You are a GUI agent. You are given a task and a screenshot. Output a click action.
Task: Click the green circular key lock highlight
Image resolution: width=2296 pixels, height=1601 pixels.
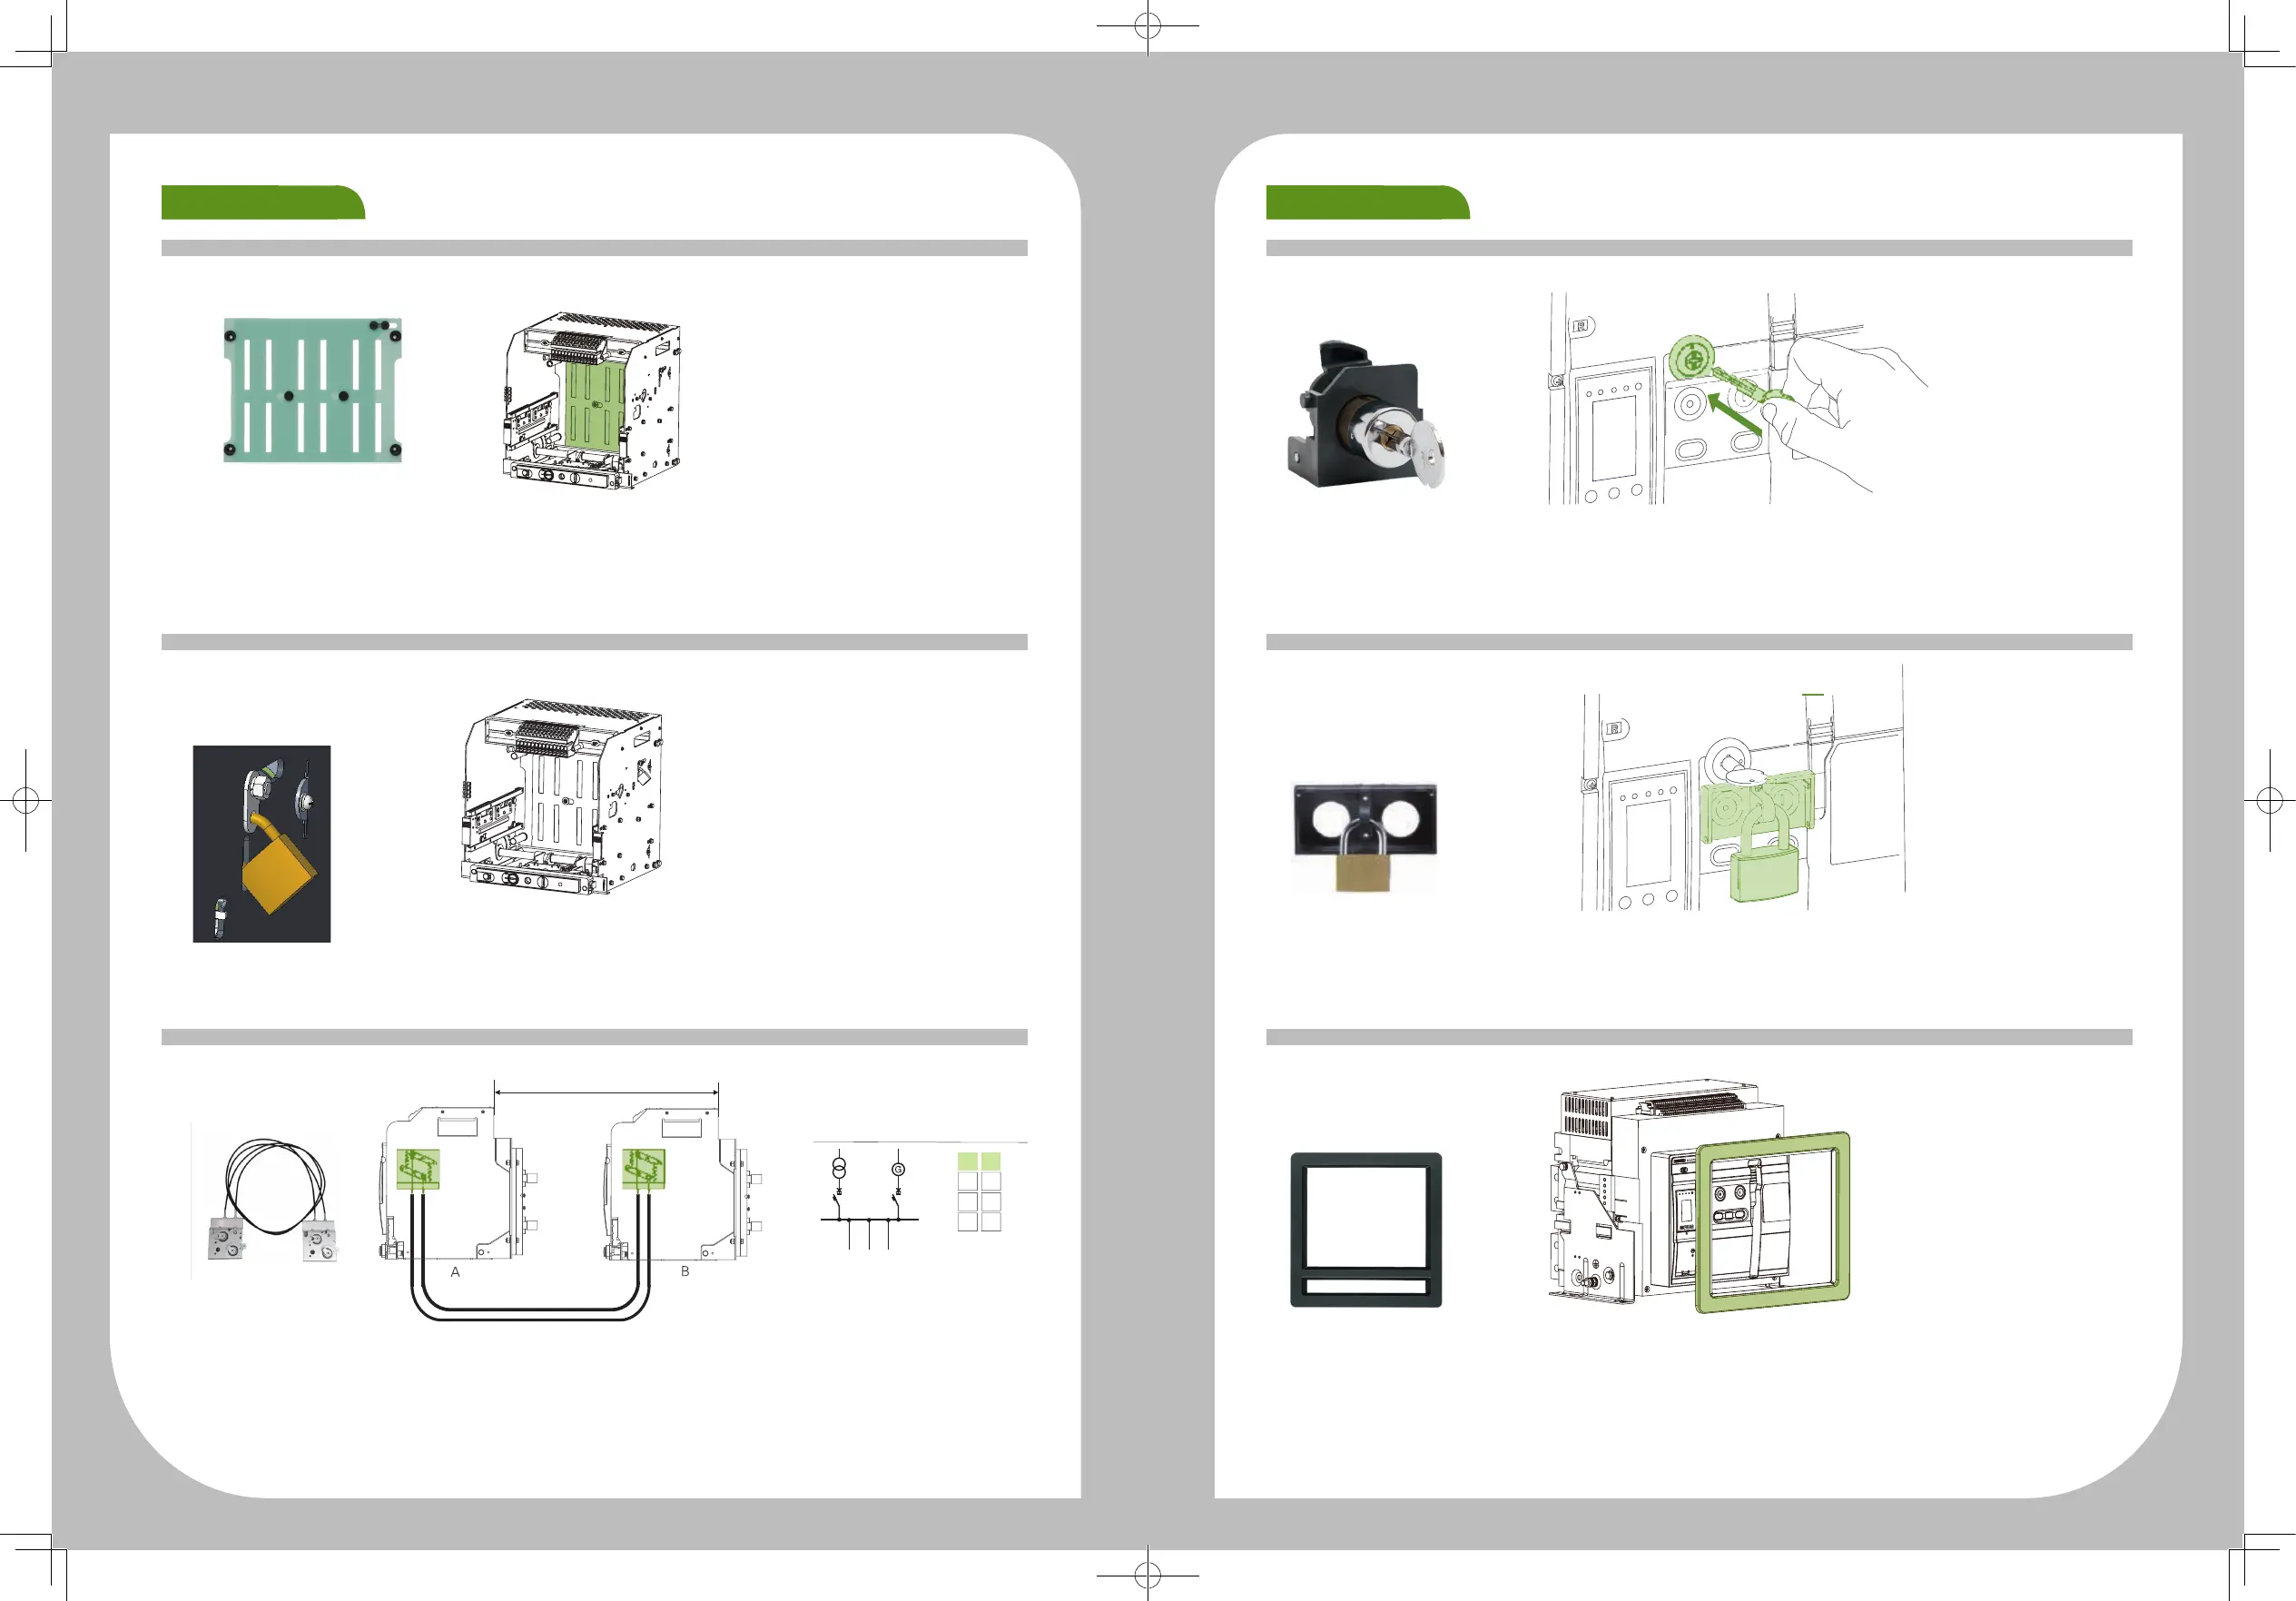click(1691, 358)
